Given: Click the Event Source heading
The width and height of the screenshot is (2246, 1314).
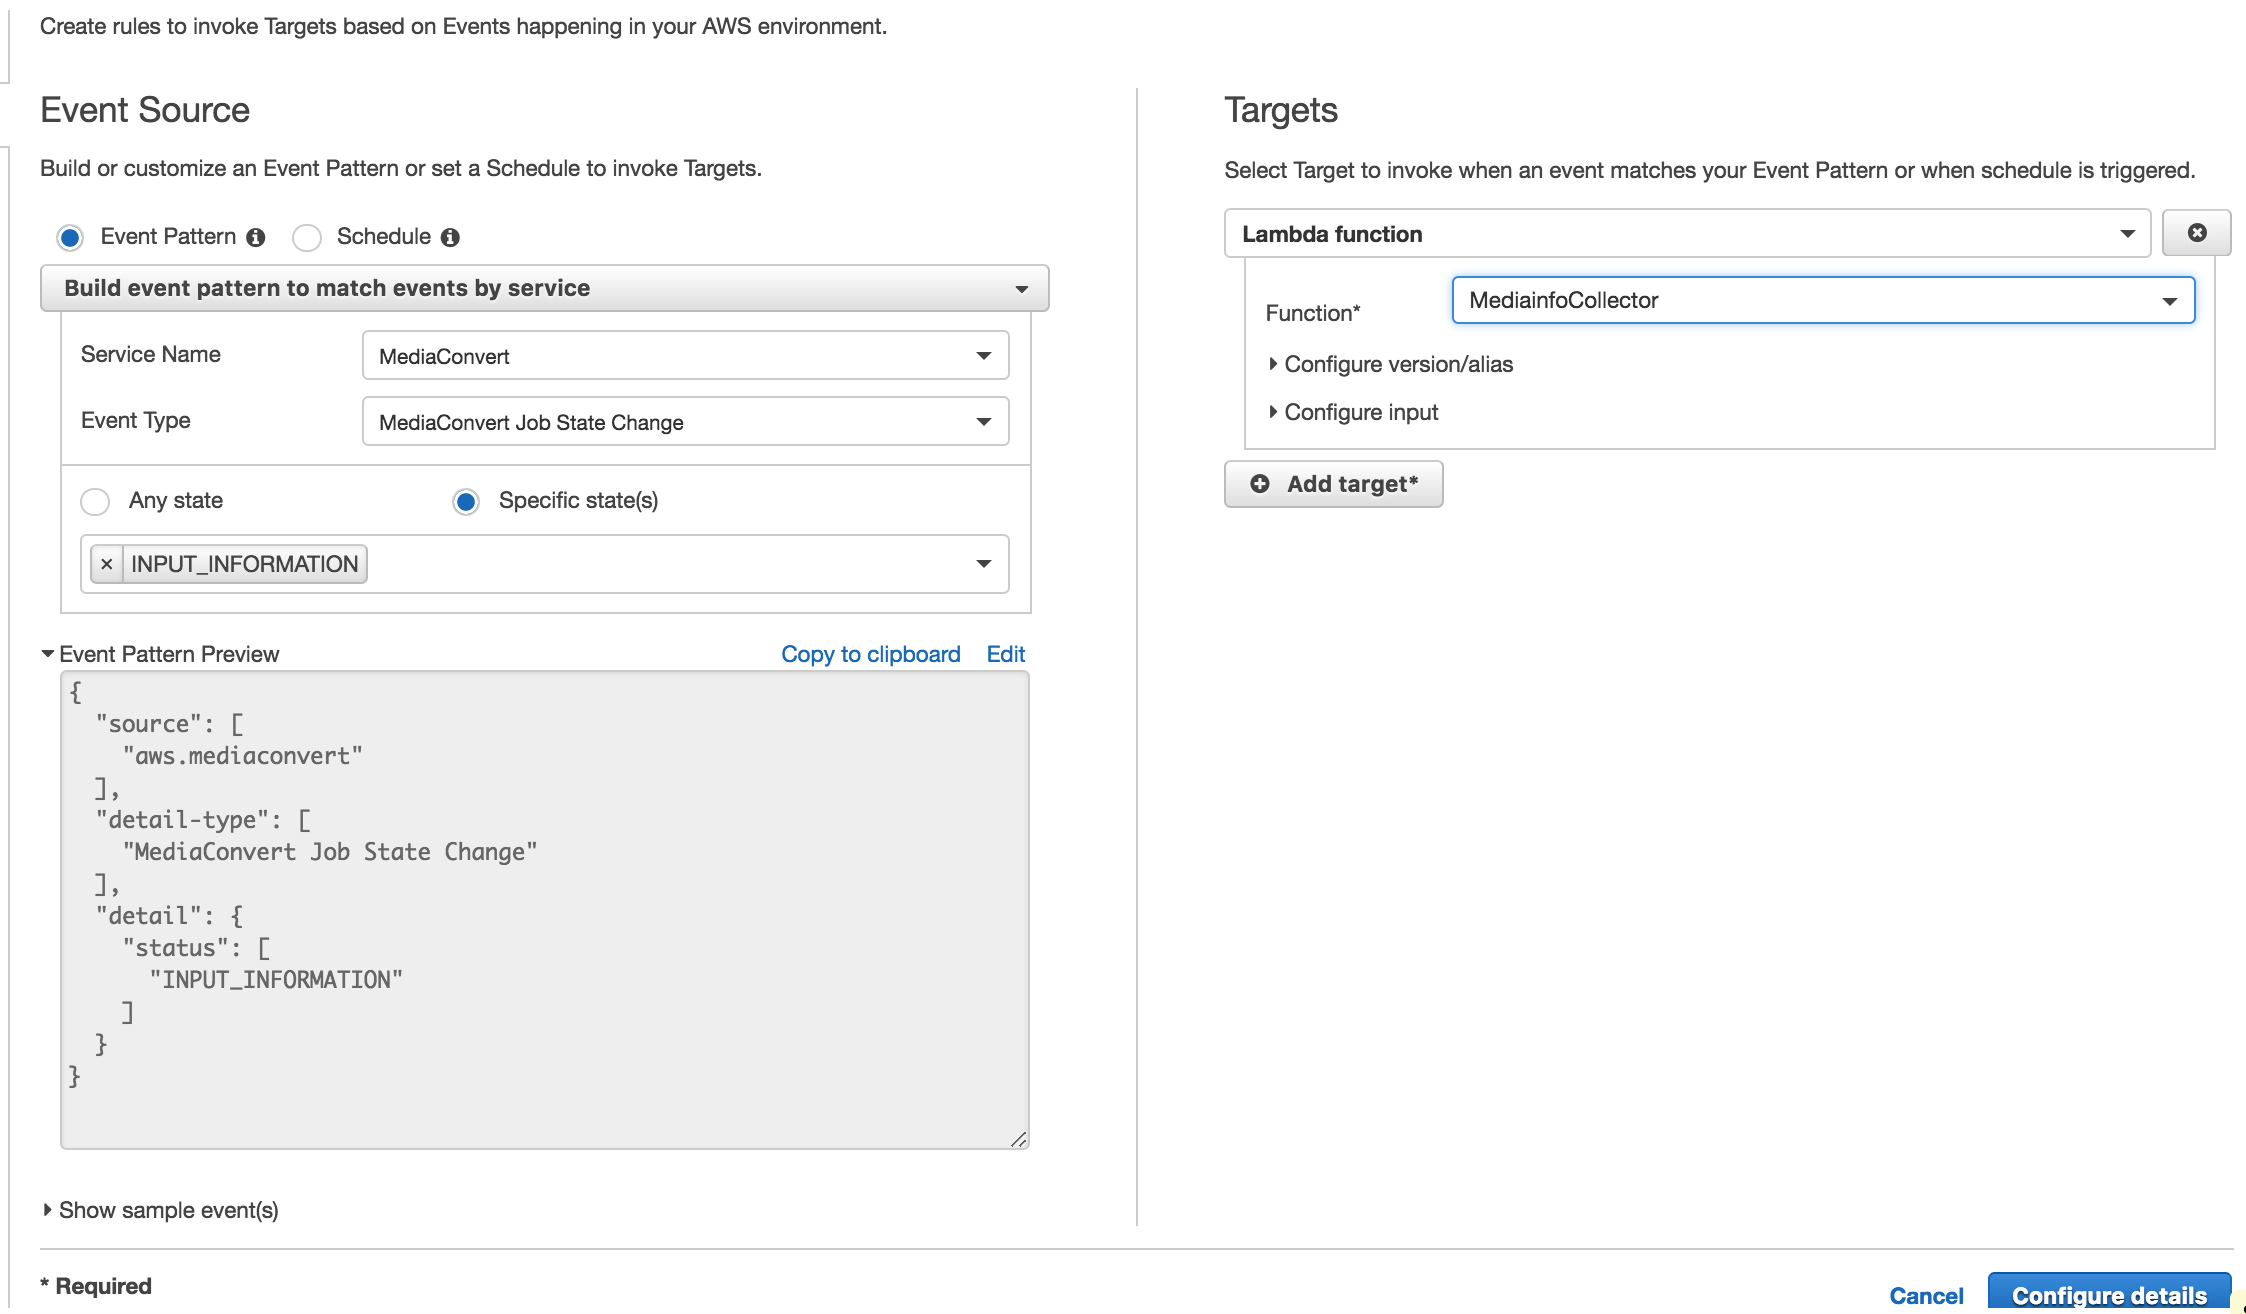Looking at the screenshot, I should point(145,110).
